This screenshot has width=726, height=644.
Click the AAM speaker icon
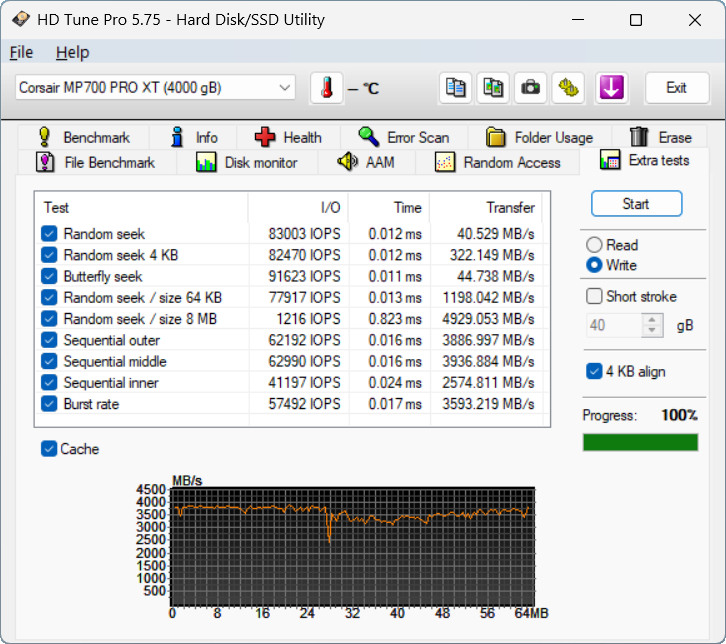pyautogui.click(x=347, y=162)
